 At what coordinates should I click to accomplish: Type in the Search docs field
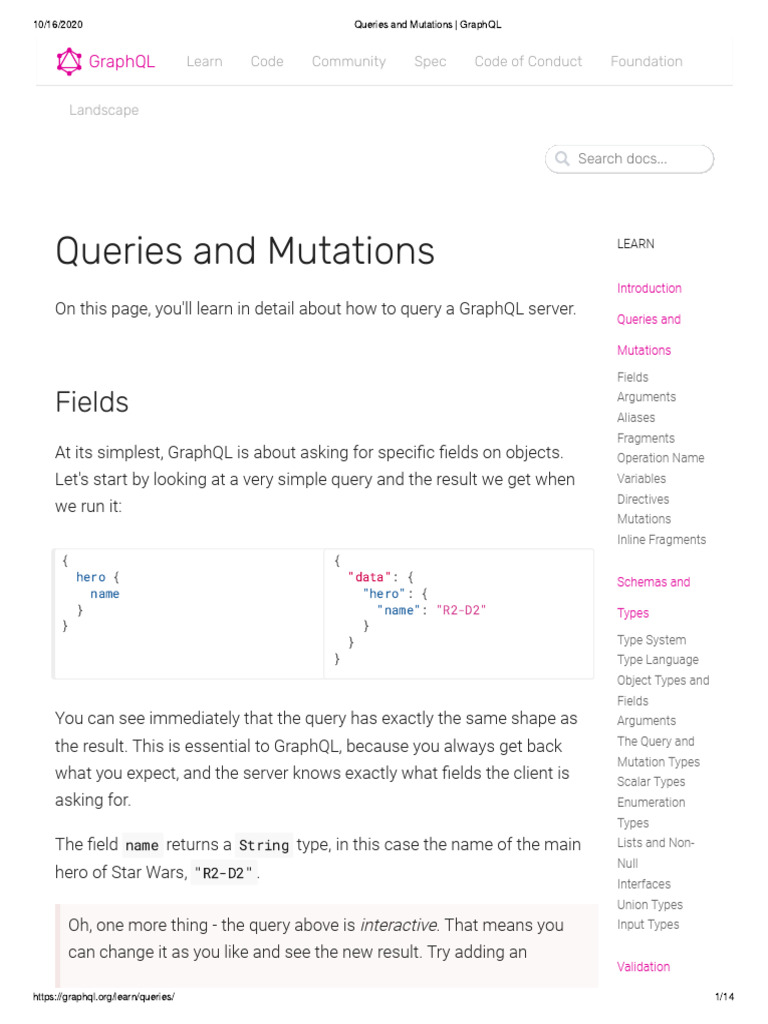638,159
